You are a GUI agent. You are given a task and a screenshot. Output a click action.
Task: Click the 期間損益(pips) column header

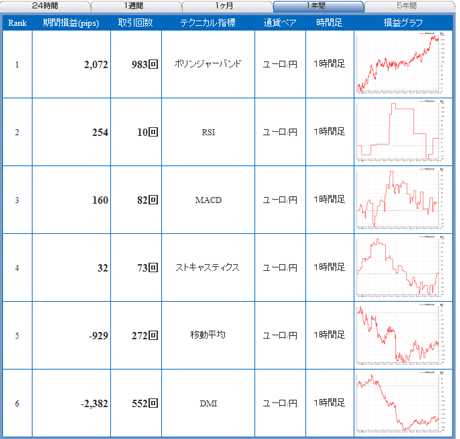coord(71,23)
